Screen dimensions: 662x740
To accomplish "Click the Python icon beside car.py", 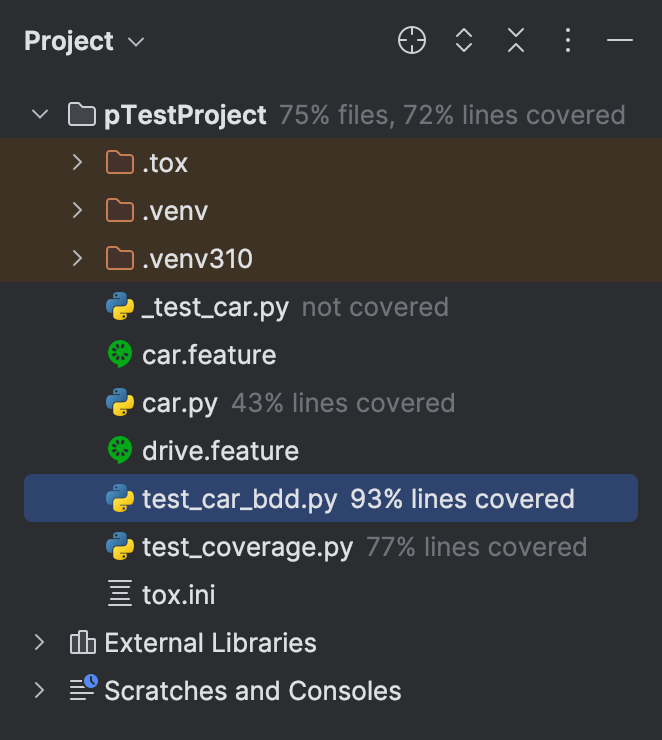I will (120, 403).
